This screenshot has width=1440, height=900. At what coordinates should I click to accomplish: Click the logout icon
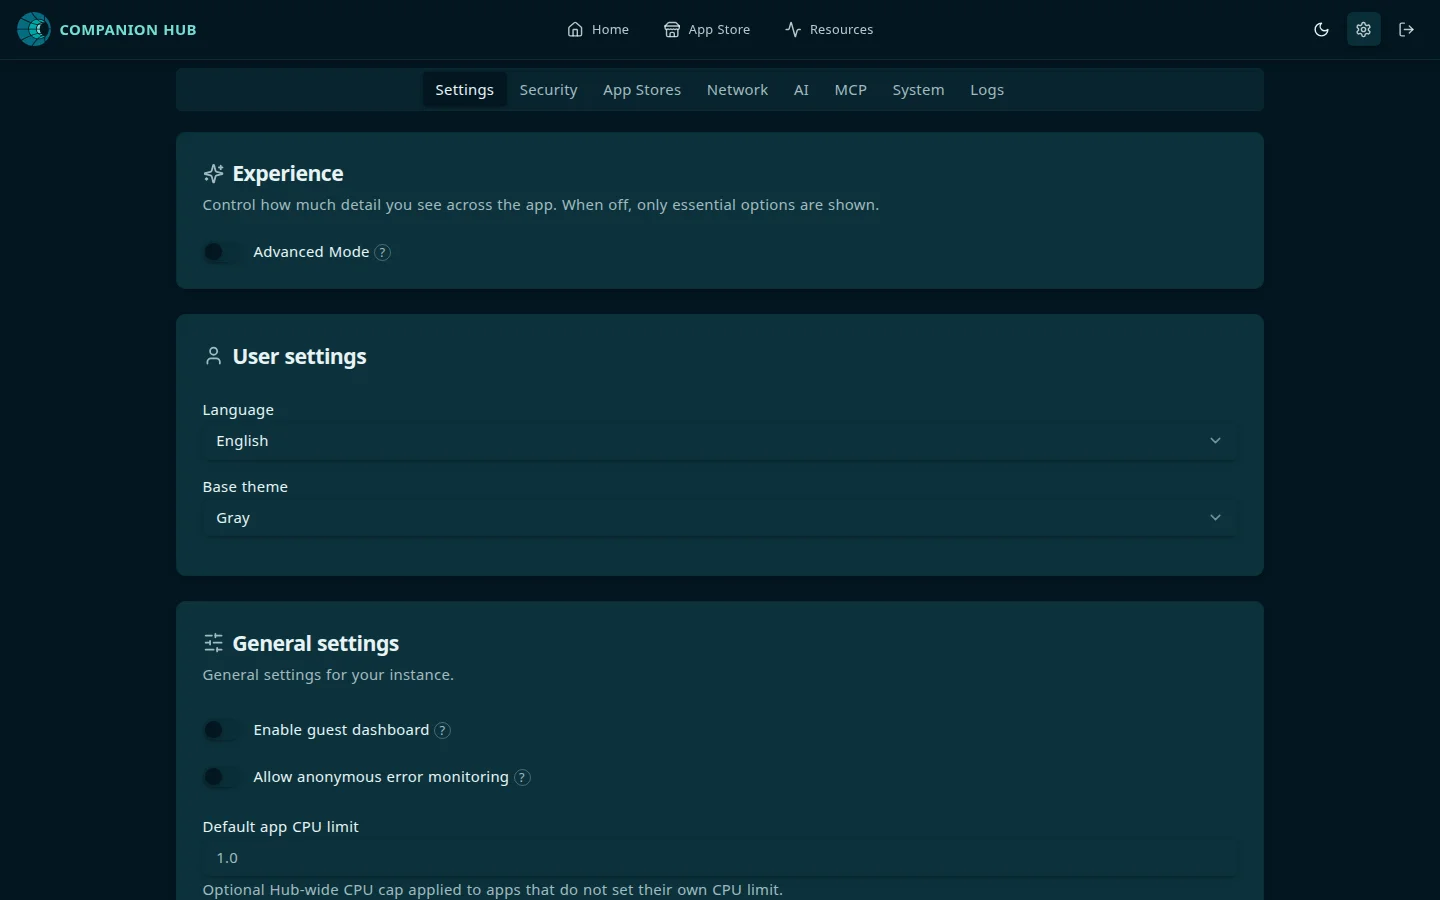[1406, 29]
